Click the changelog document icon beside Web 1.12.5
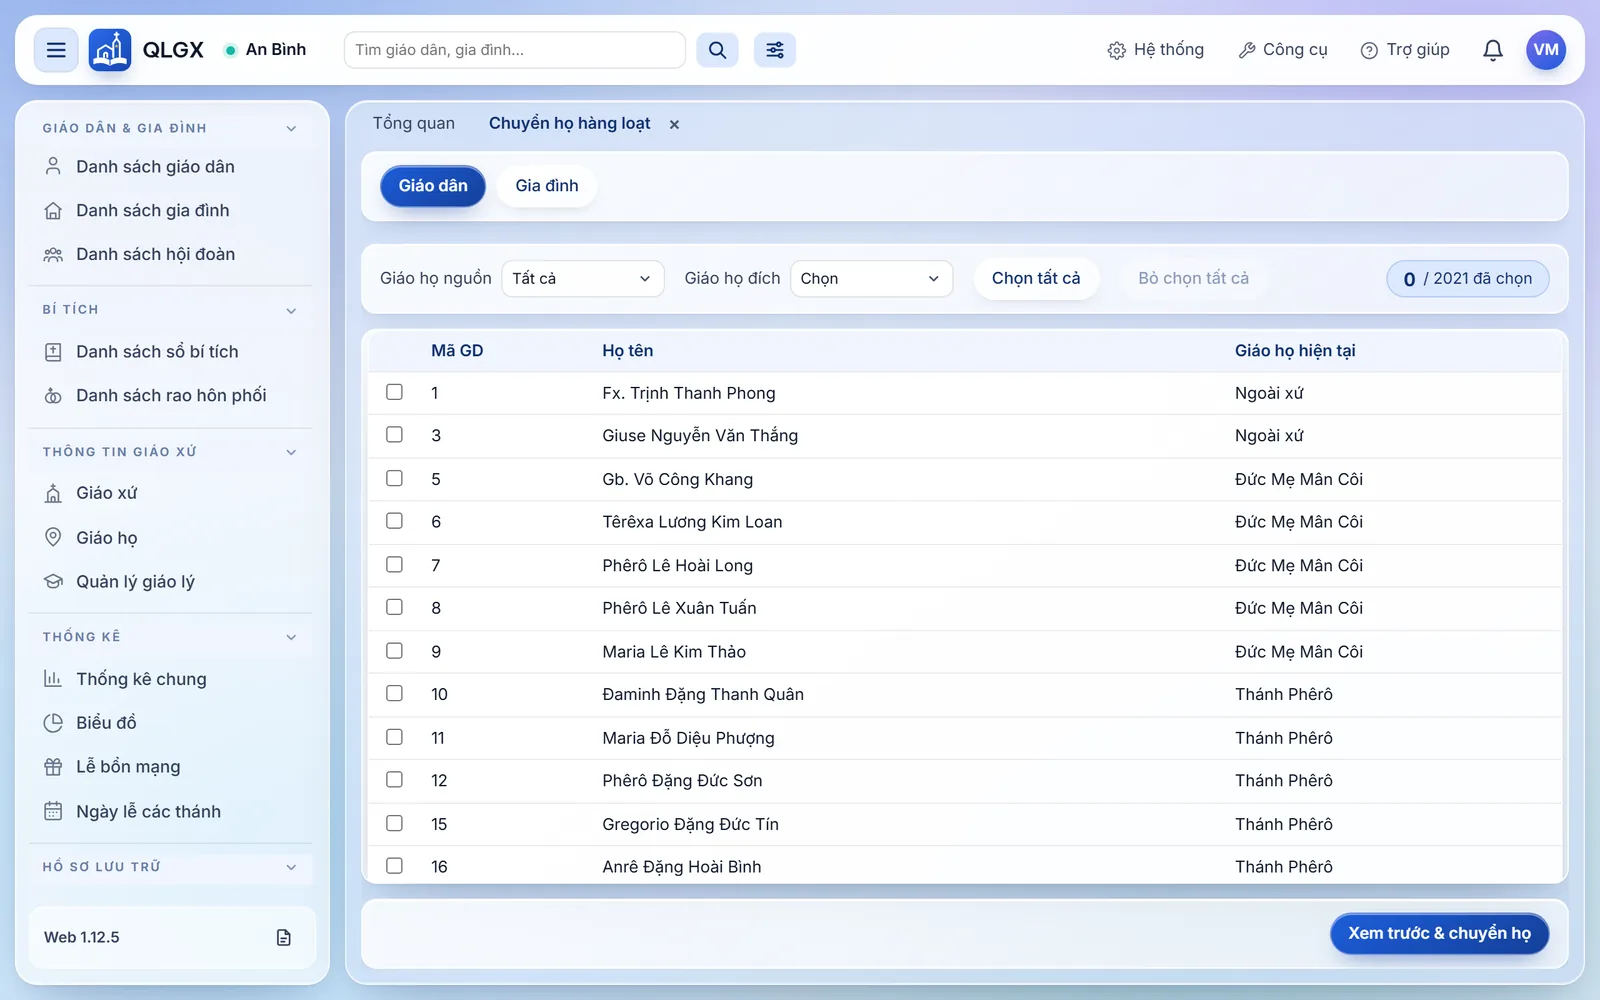1600x1000 pixels. [284, 938]
